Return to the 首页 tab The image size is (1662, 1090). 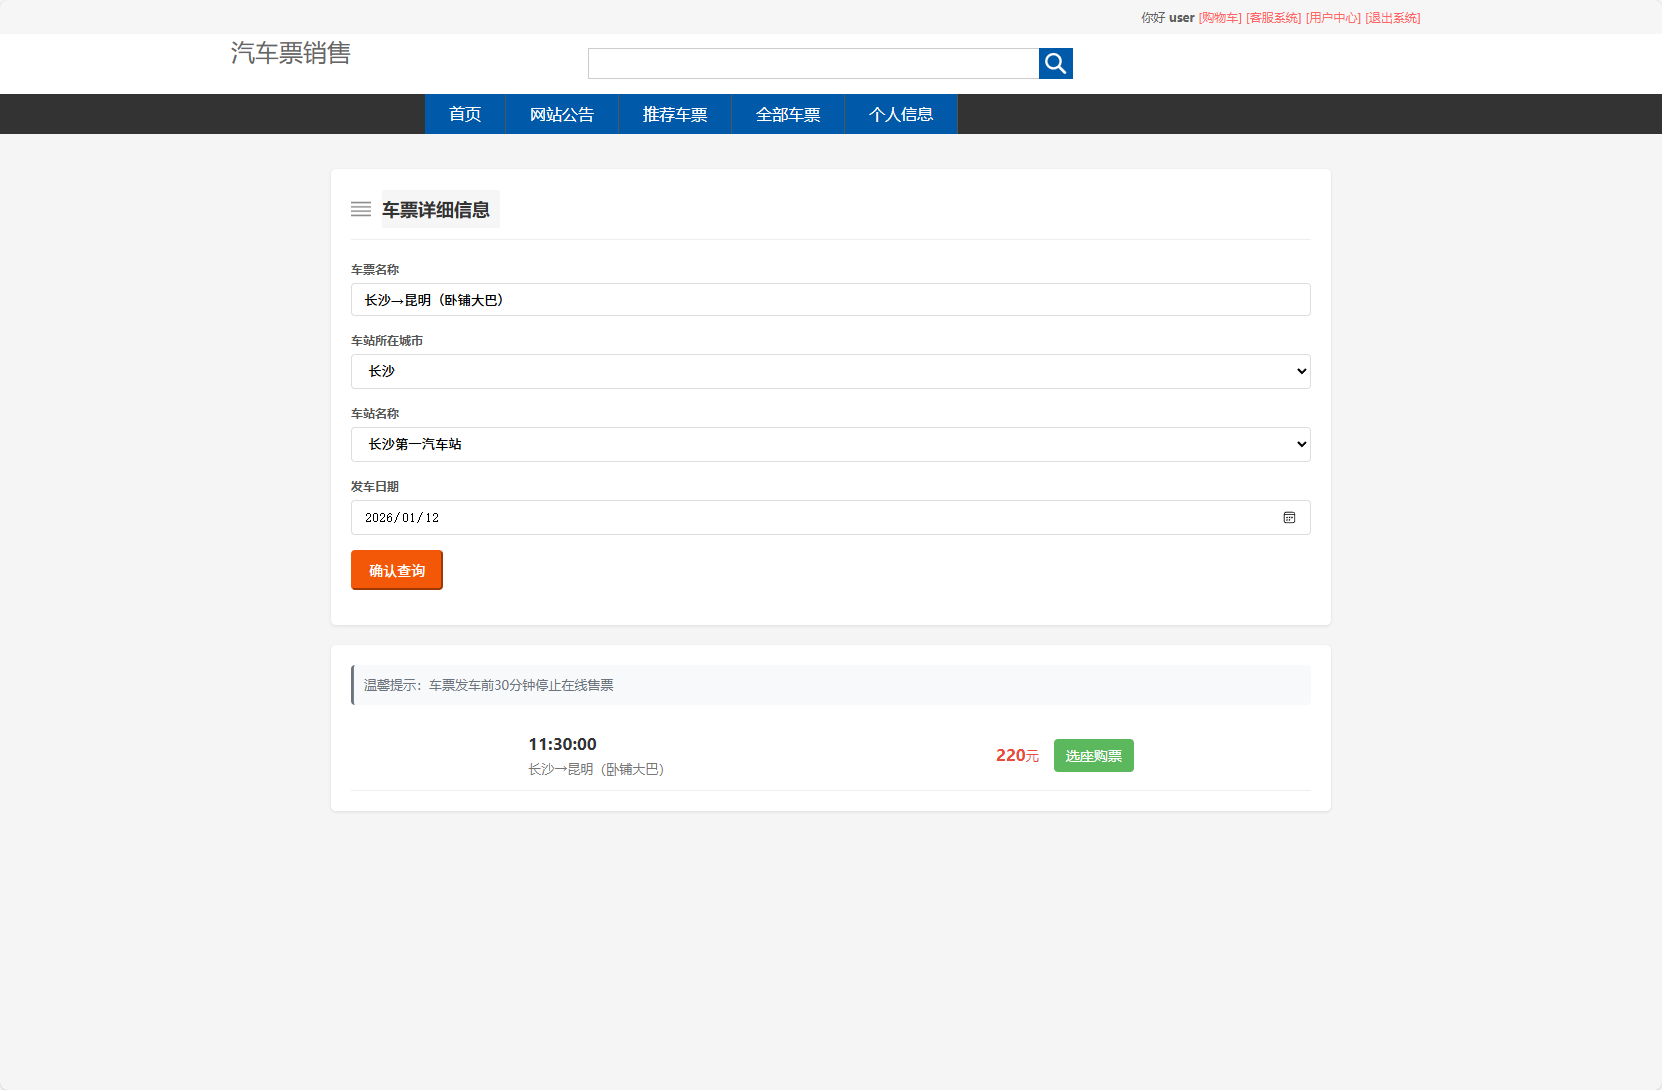464,114
